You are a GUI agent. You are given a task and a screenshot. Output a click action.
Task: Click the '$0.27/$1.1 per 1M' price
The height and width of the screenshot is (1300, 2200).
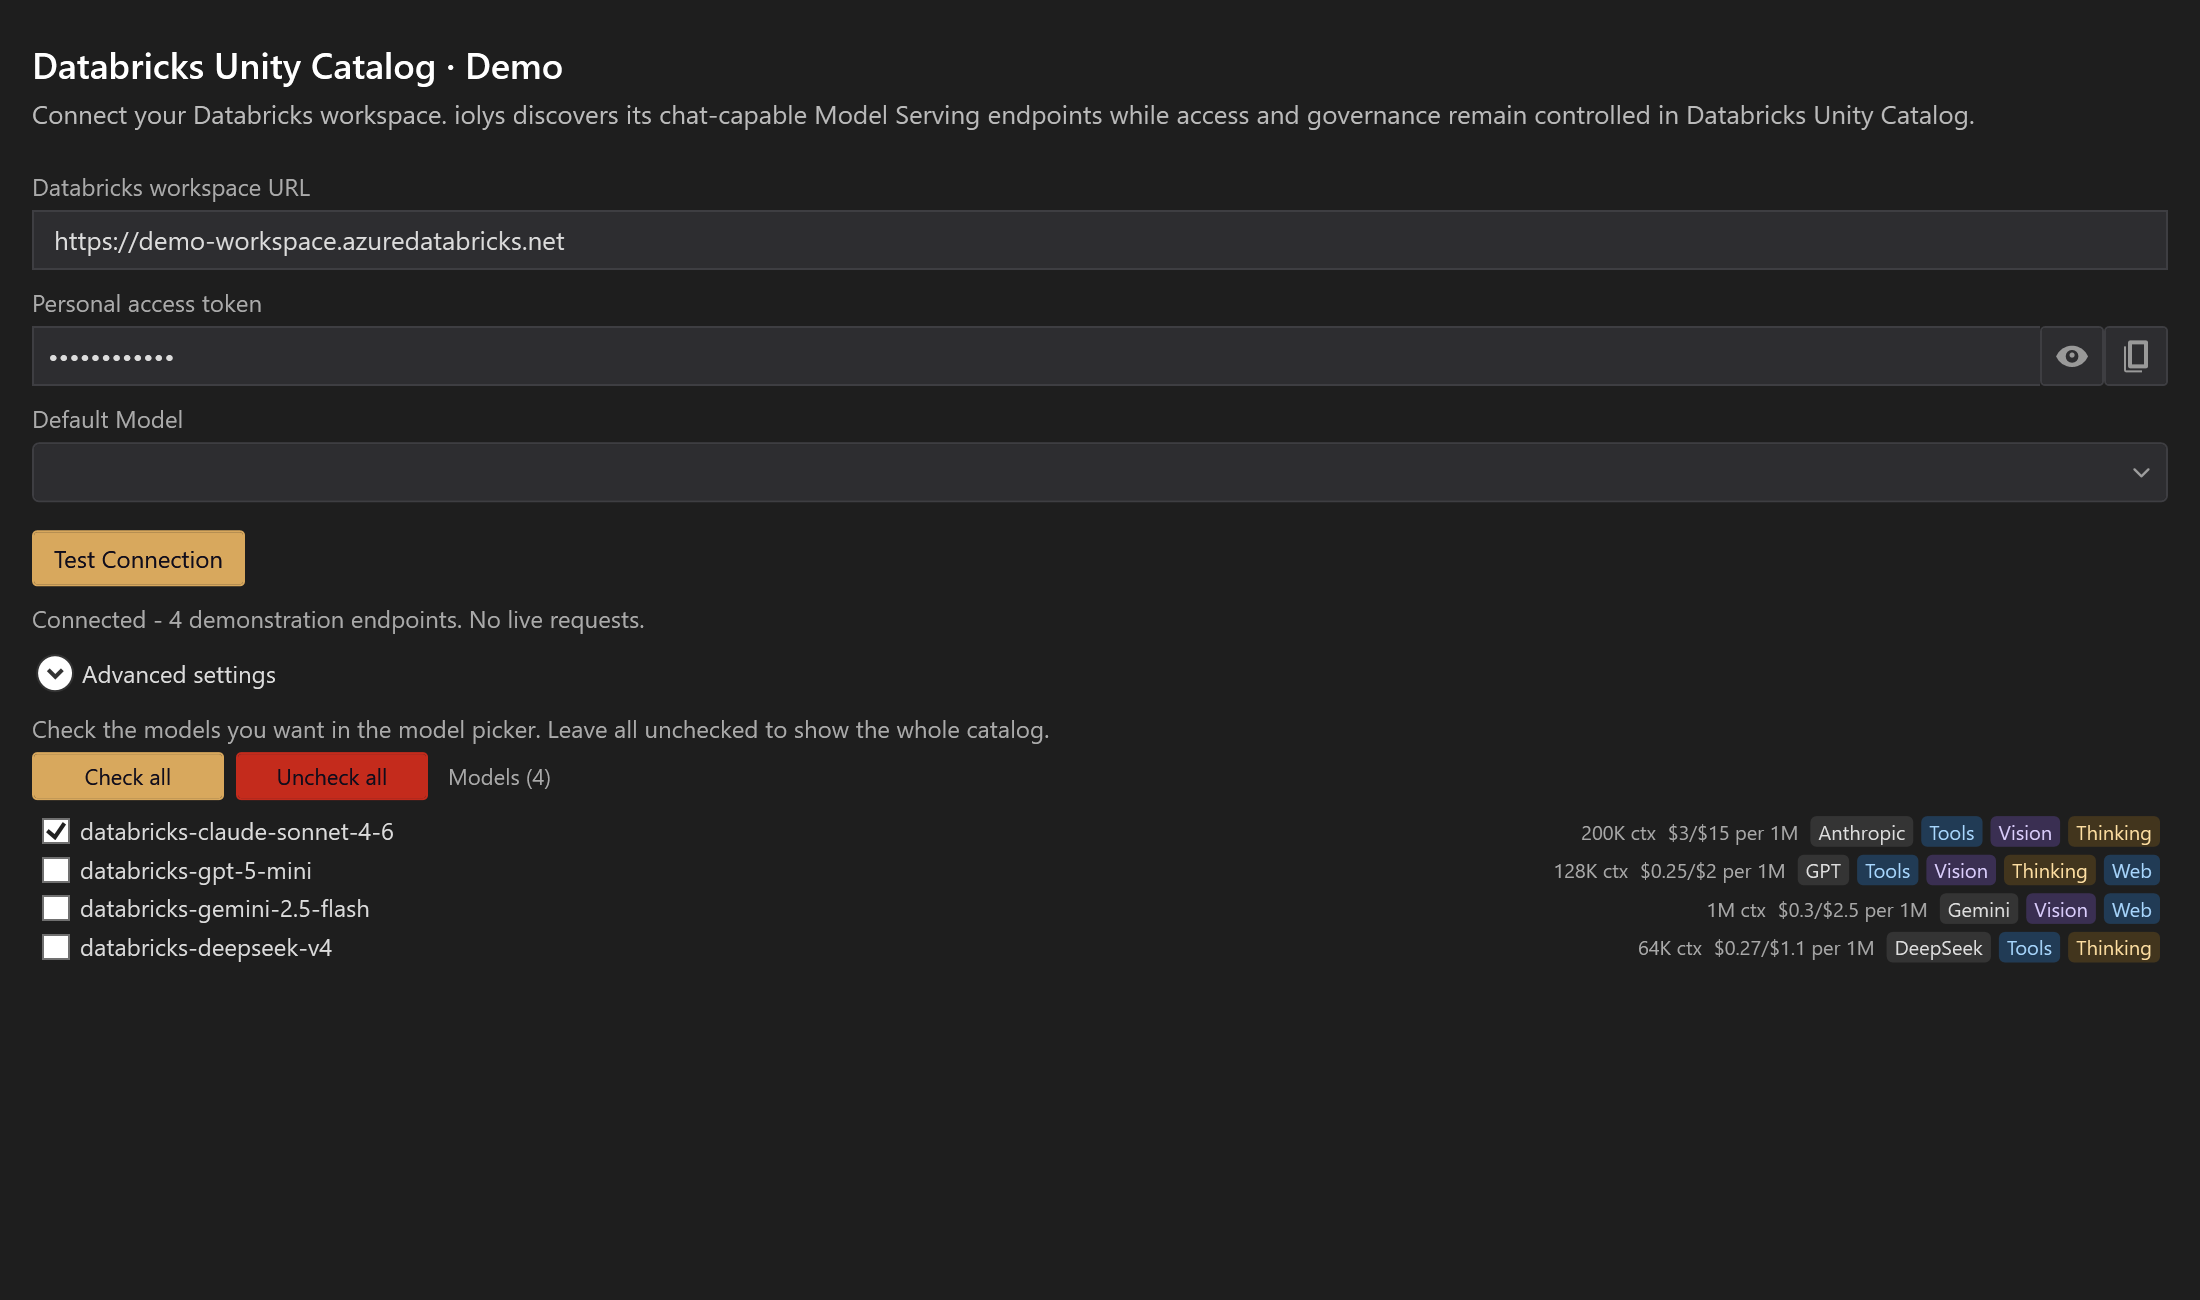pos(1794,948)
